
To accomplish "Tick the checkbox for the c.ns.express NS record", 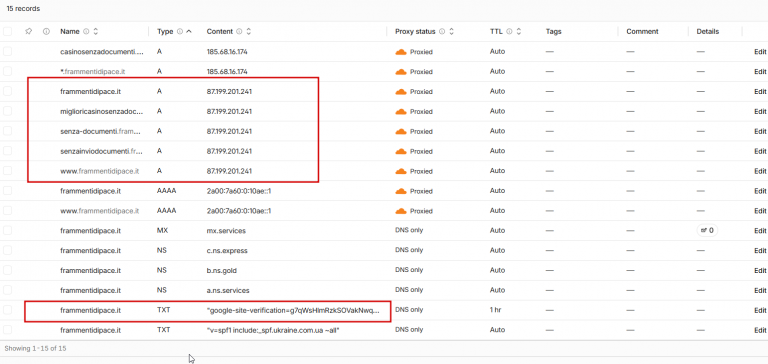I will tap(7, 250).
